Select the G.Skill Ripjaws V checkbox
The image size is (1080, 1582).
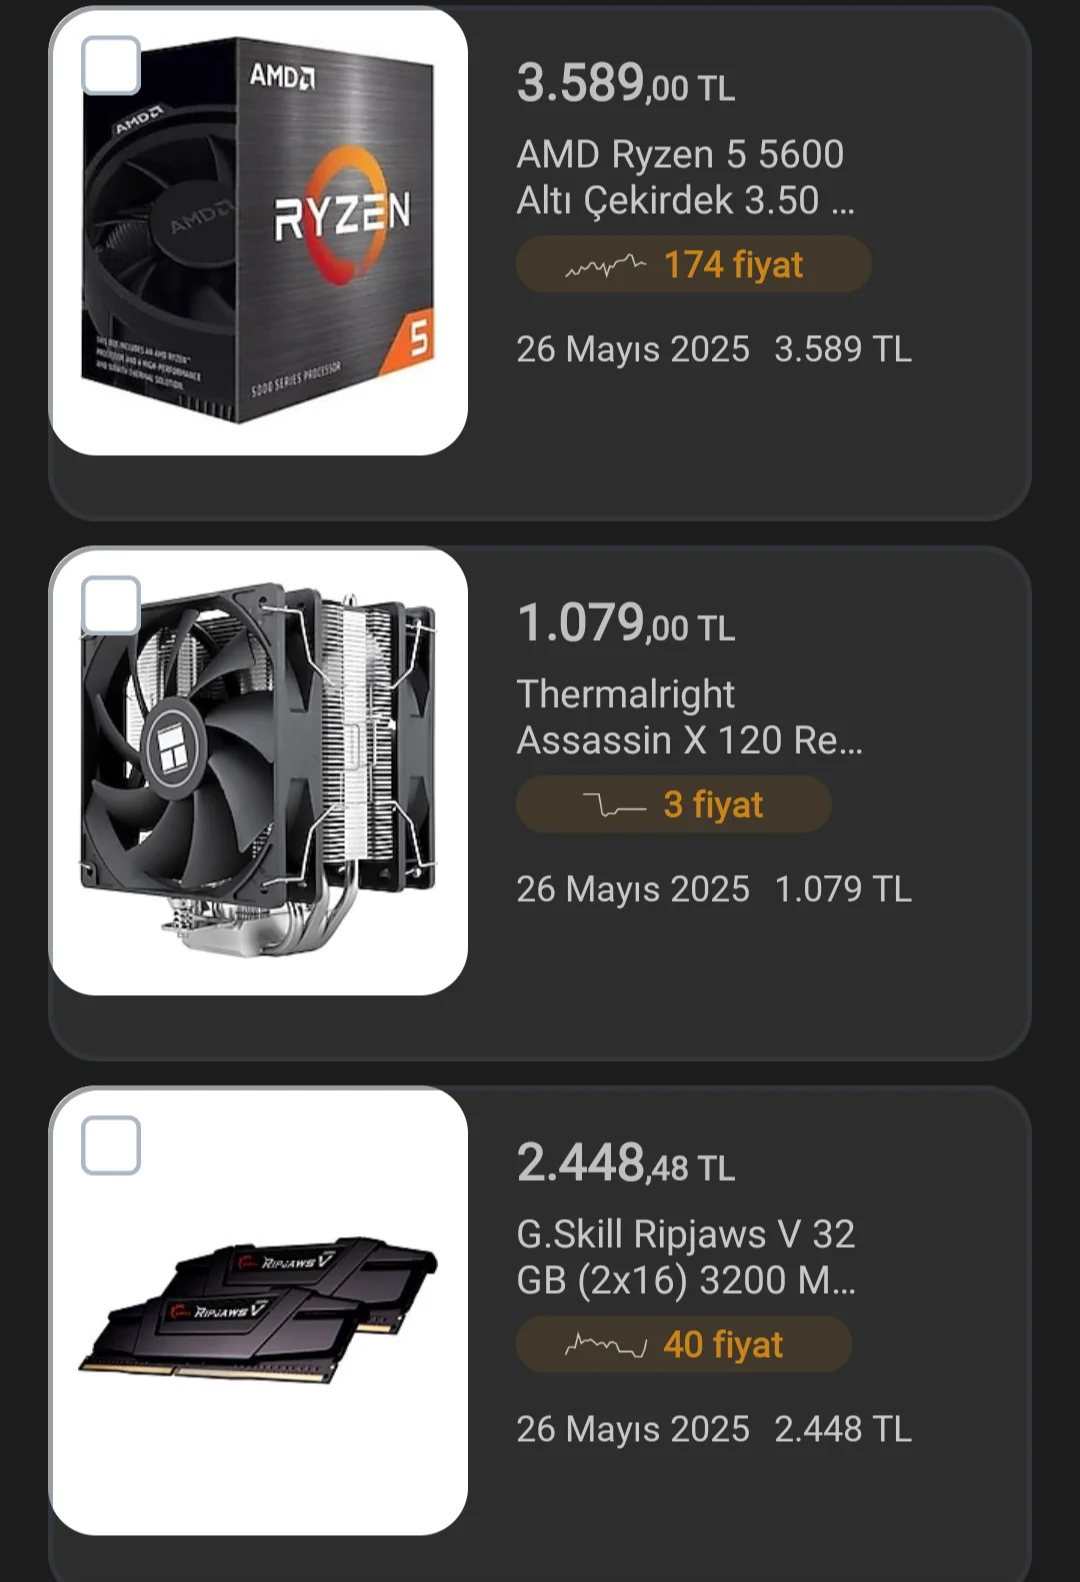click(x=110, y=1145)
